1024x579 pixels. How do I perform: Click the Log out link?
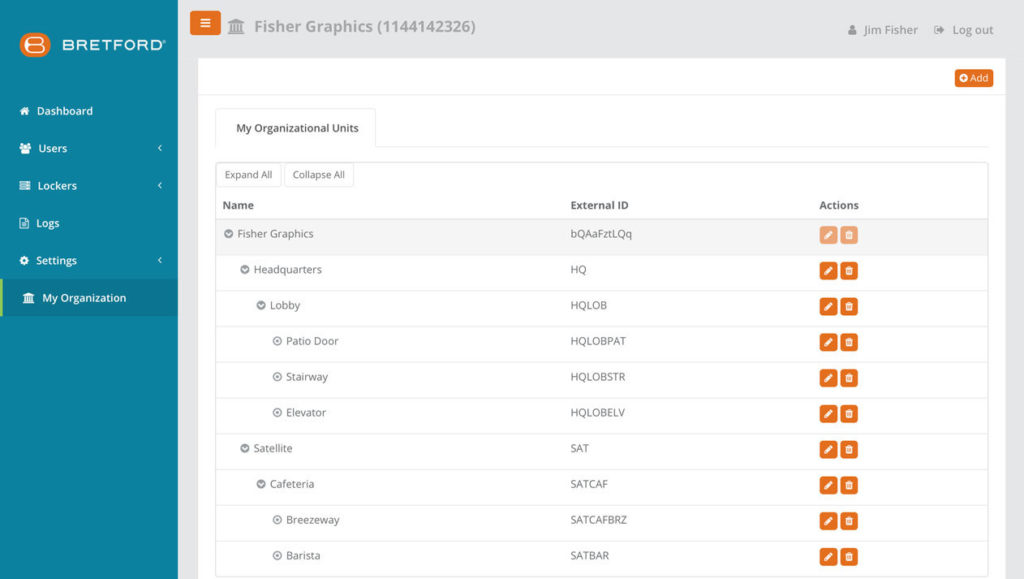pos(964,30)
